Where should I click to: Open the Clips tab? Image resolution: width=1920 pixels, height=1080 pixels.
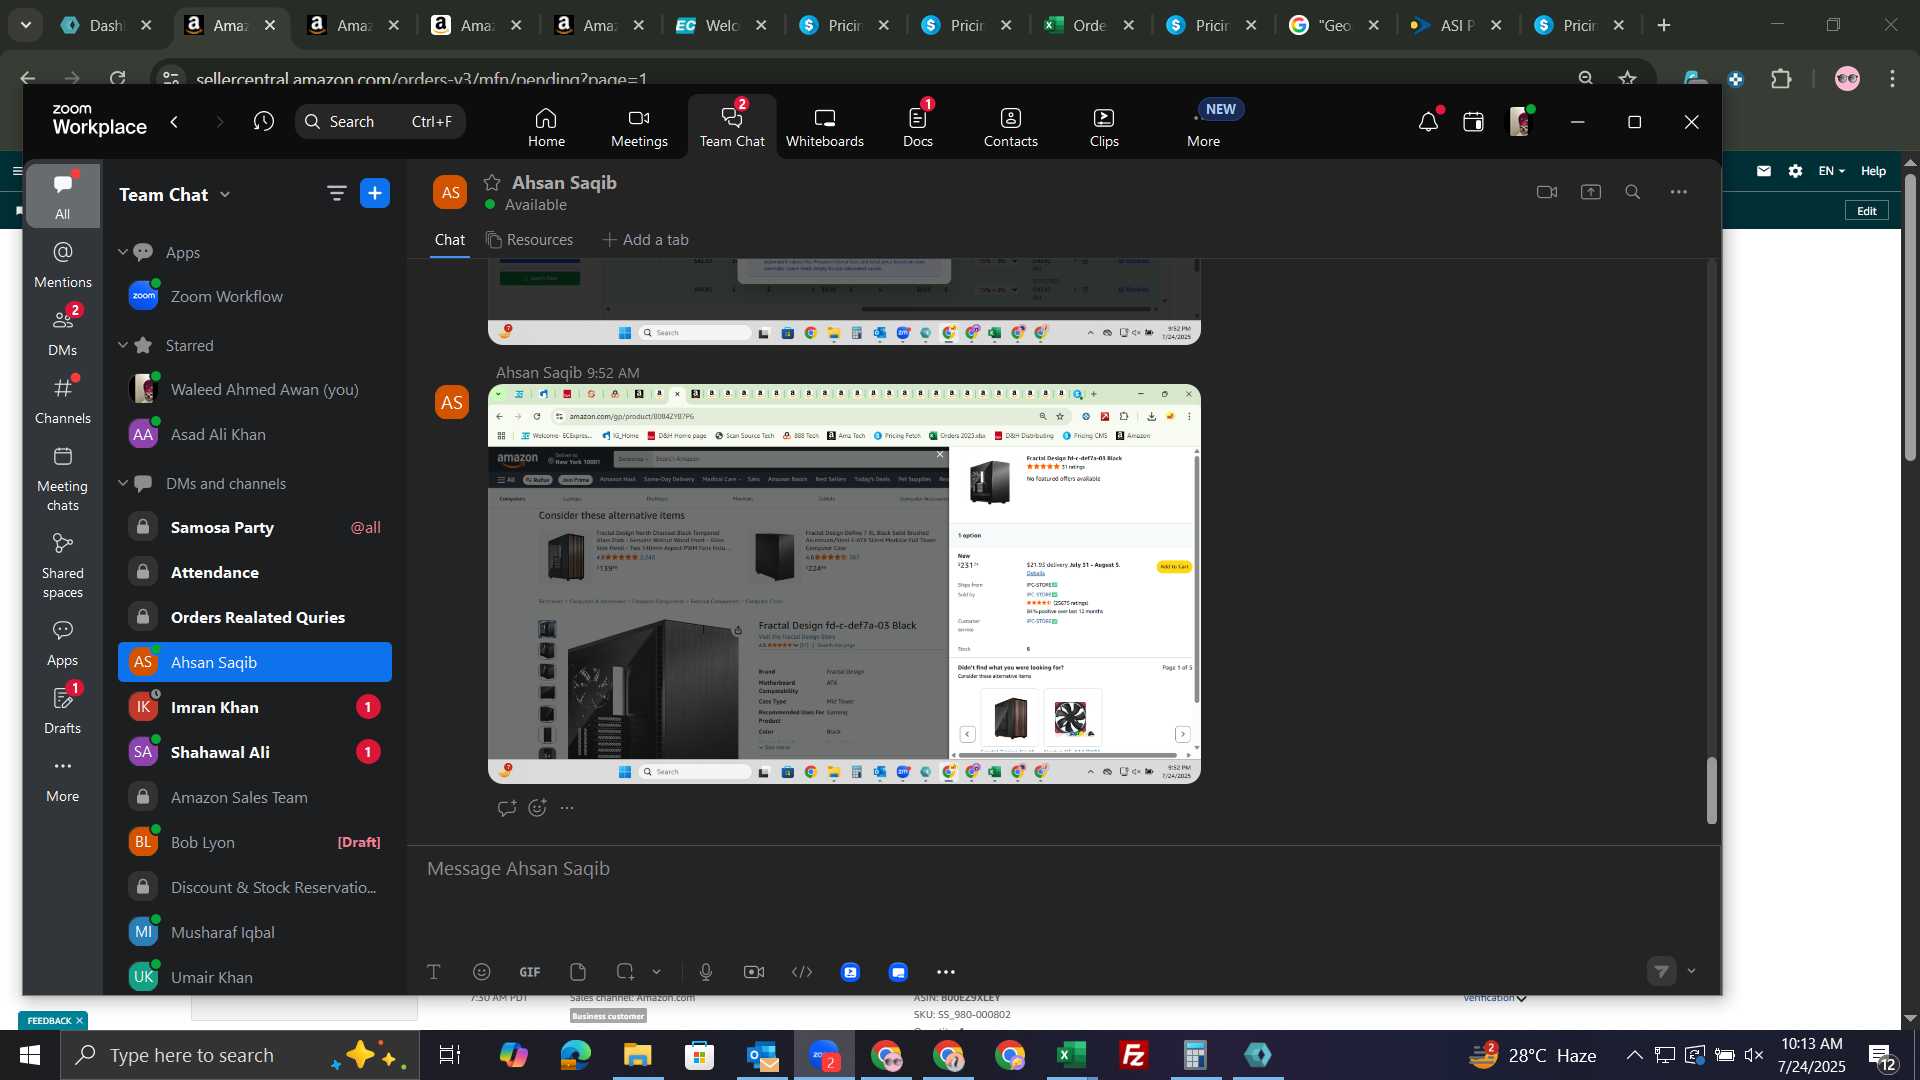pos(1104,127)
